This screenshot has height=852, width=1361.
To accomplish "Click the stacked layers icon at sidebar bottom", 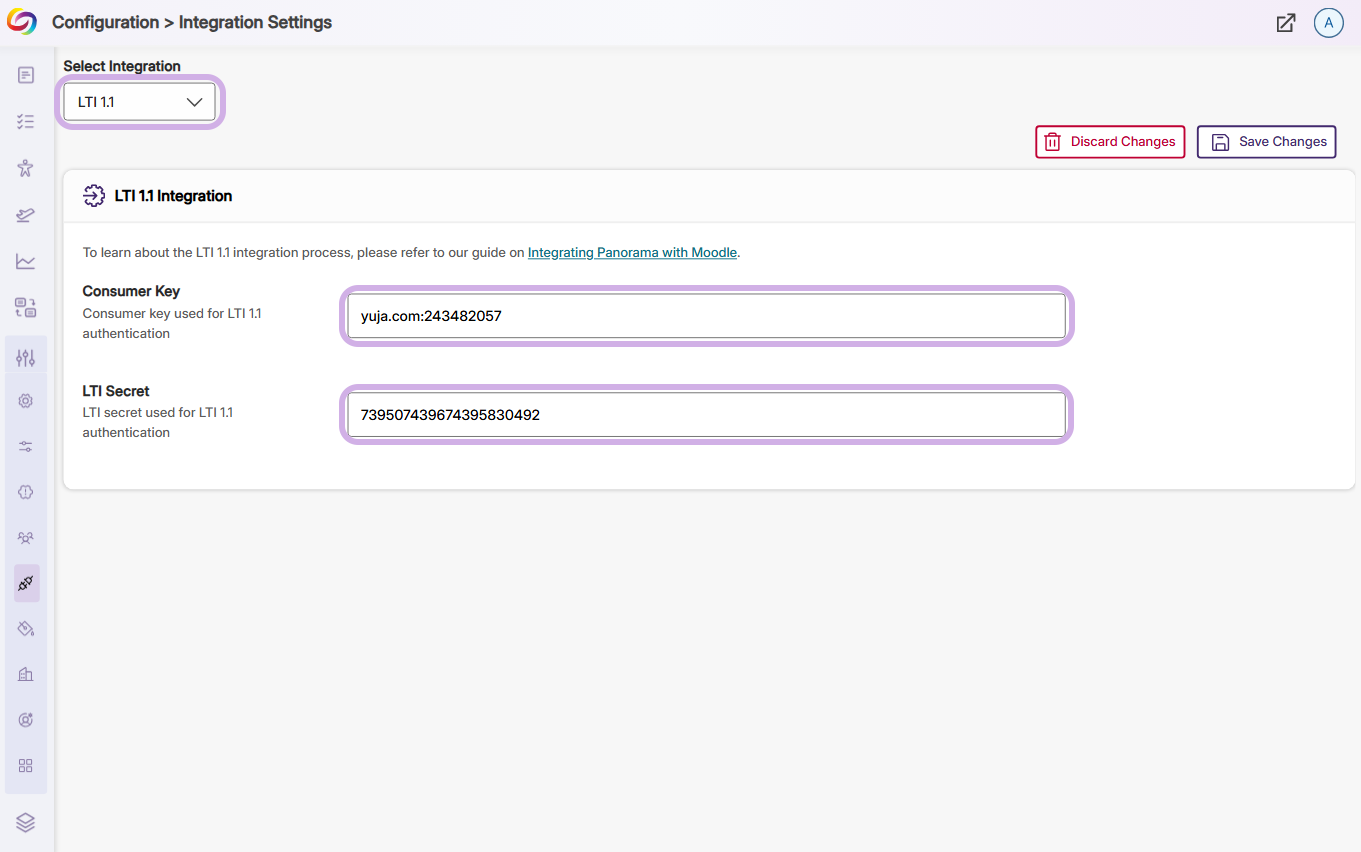I will (26, 822).
